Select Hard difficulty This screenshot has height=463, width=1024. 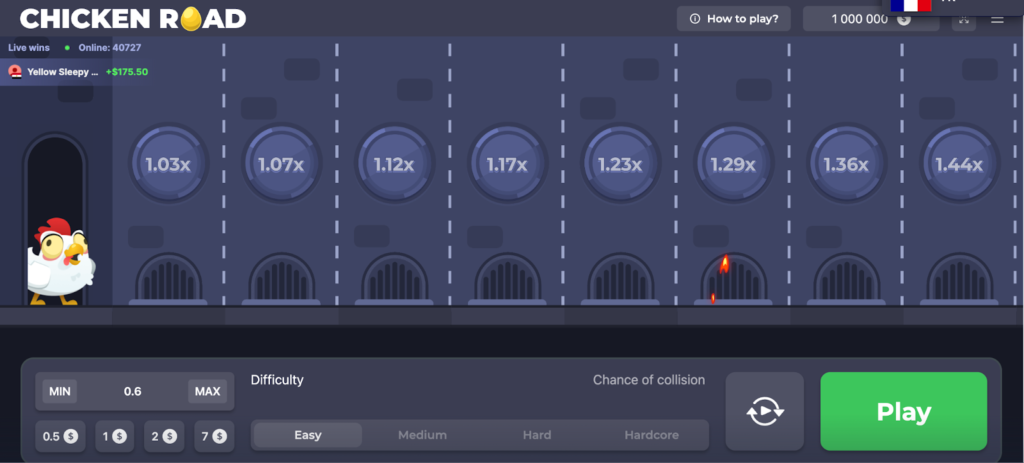[537, 435]
